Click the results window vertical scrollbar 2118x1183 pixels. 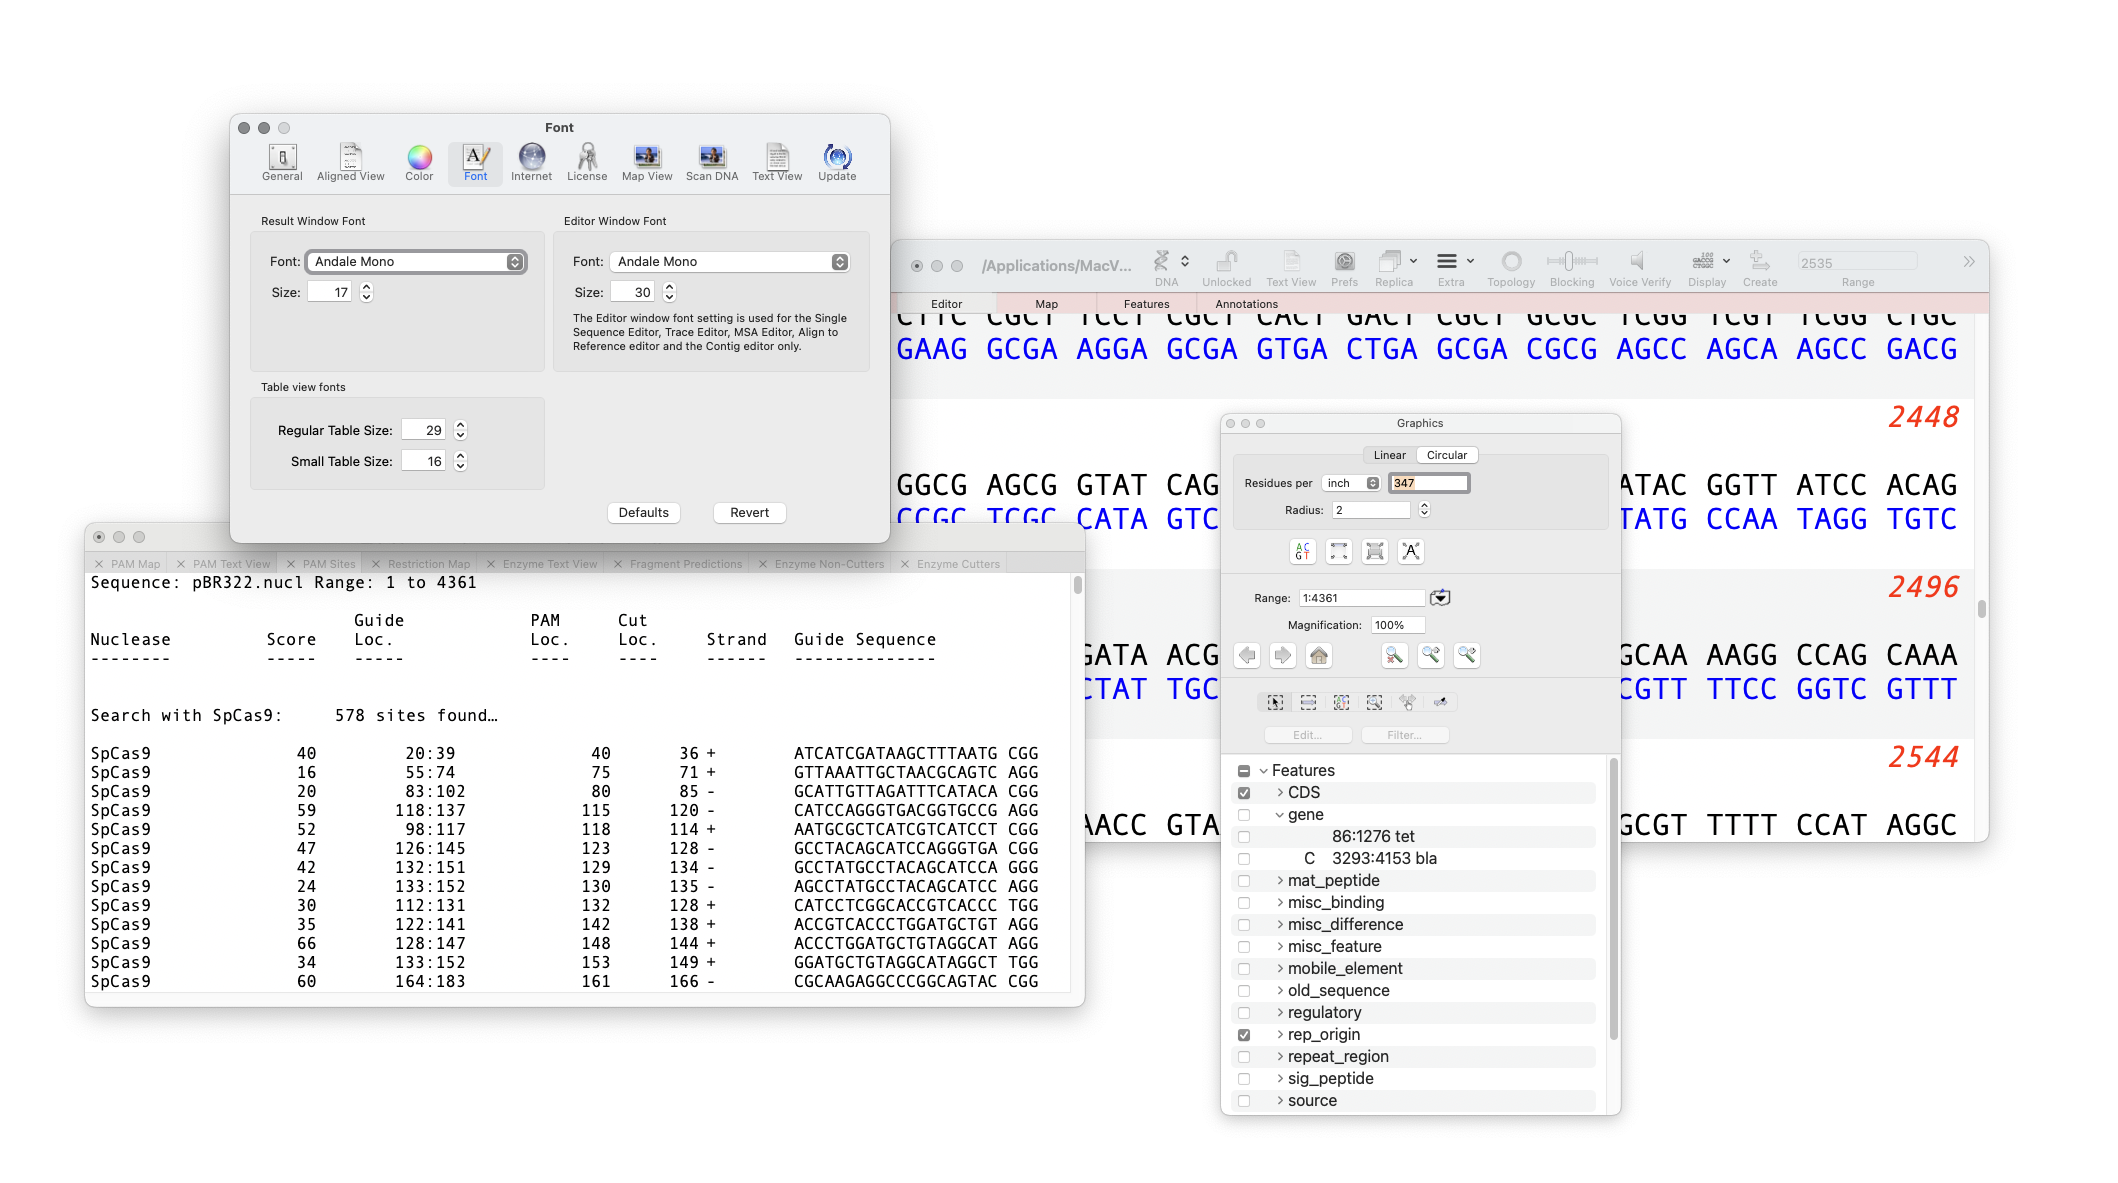point(1077,584)
